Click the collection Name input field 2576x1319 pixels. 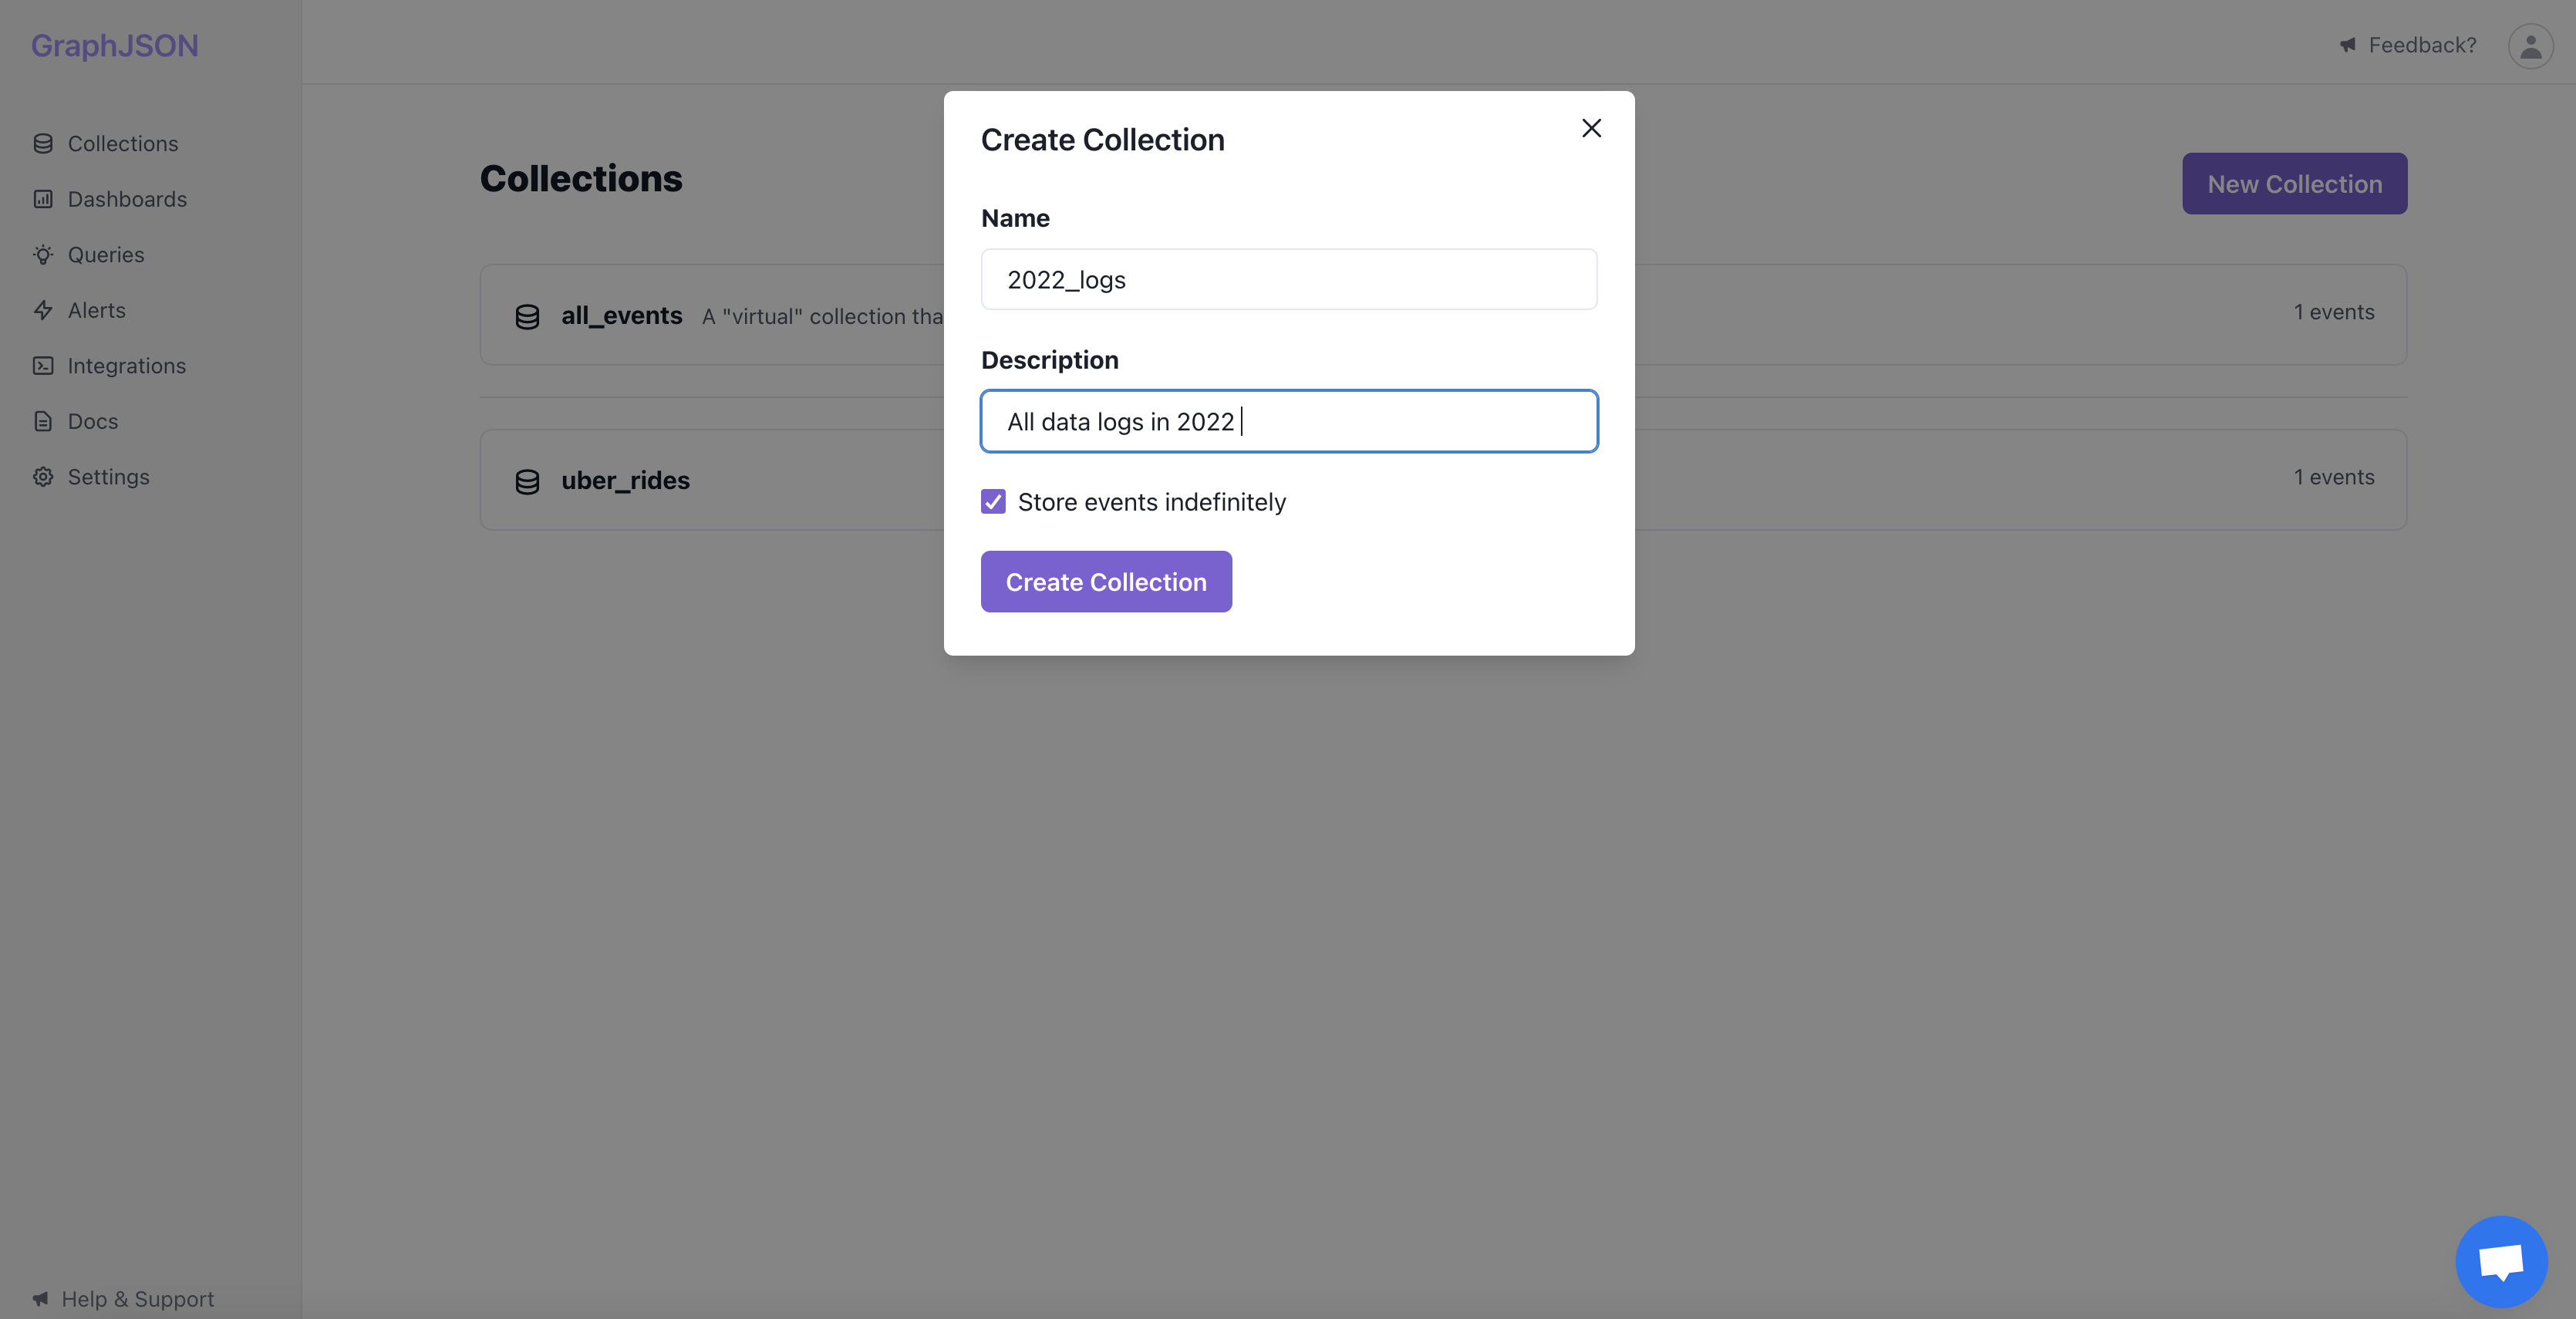[1290, 278]
